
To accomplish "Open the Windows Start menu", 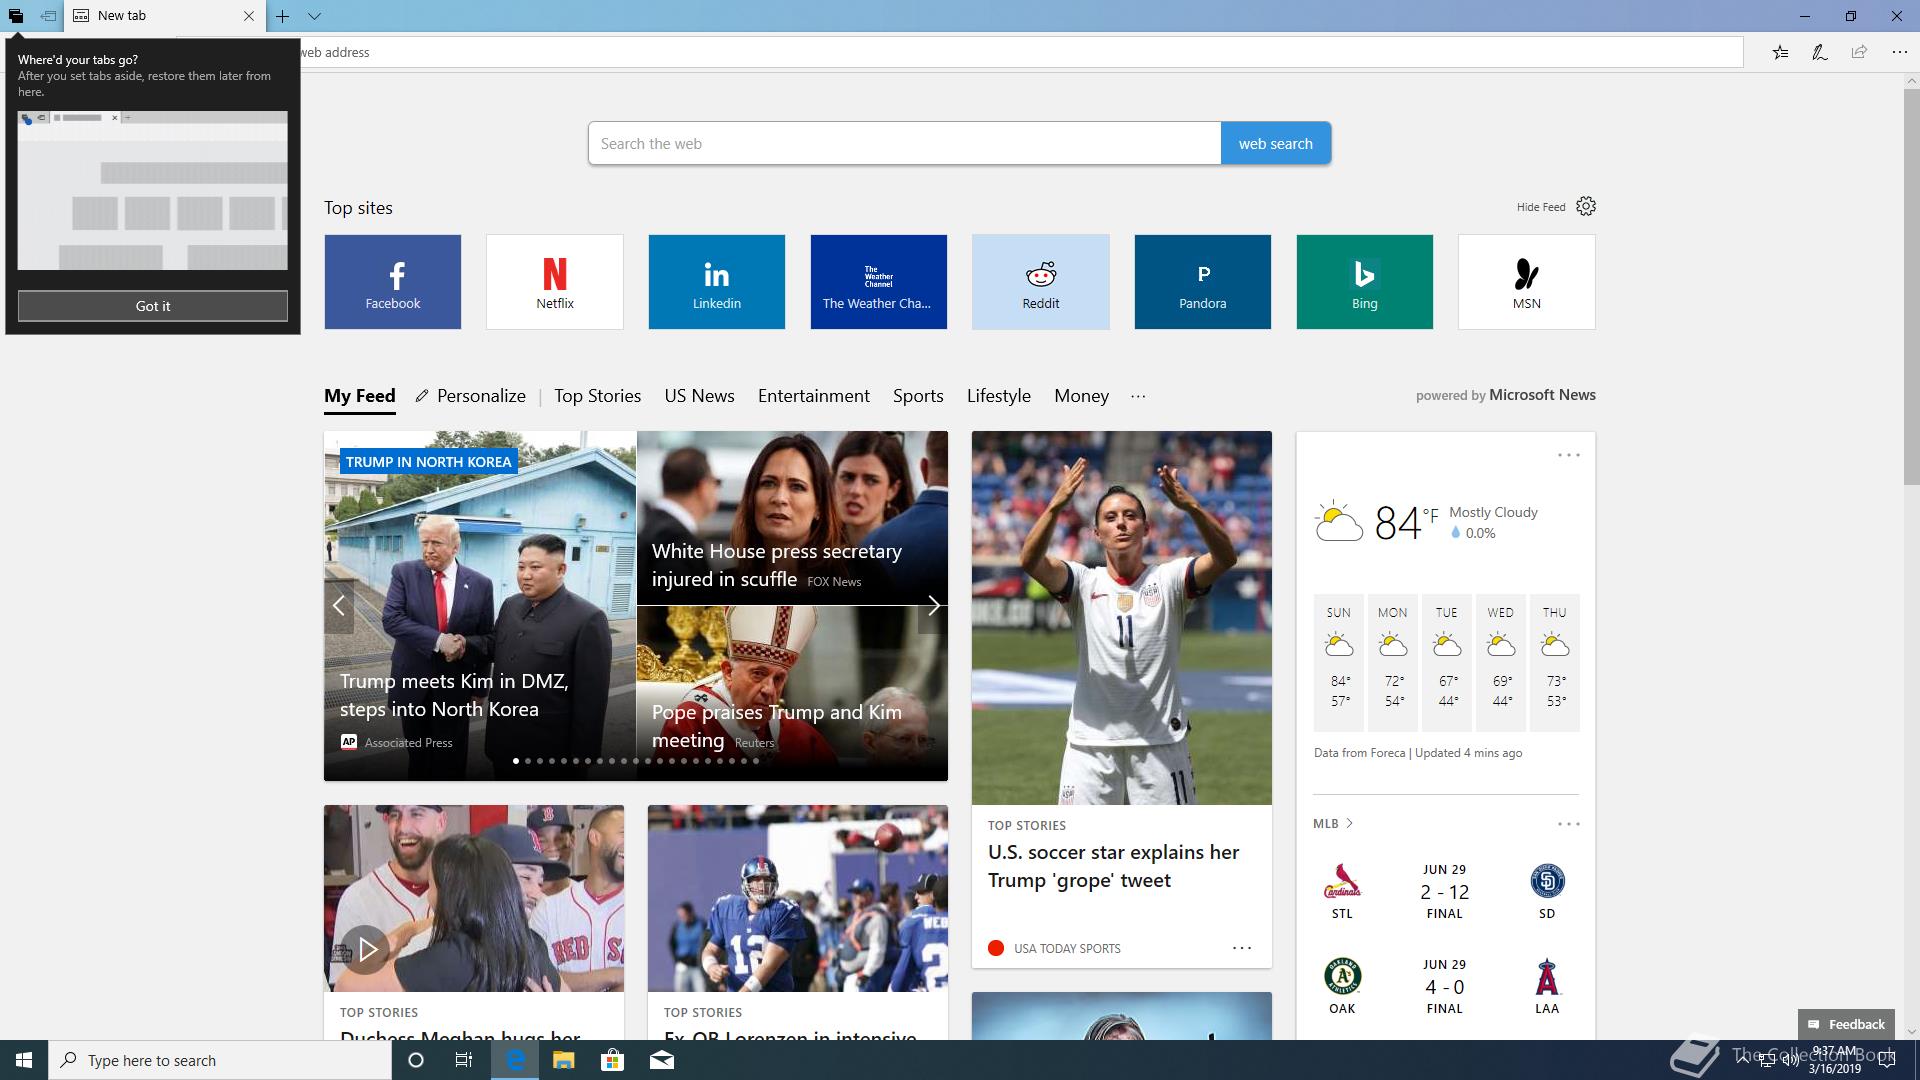I will click(x=24, y=1060).
